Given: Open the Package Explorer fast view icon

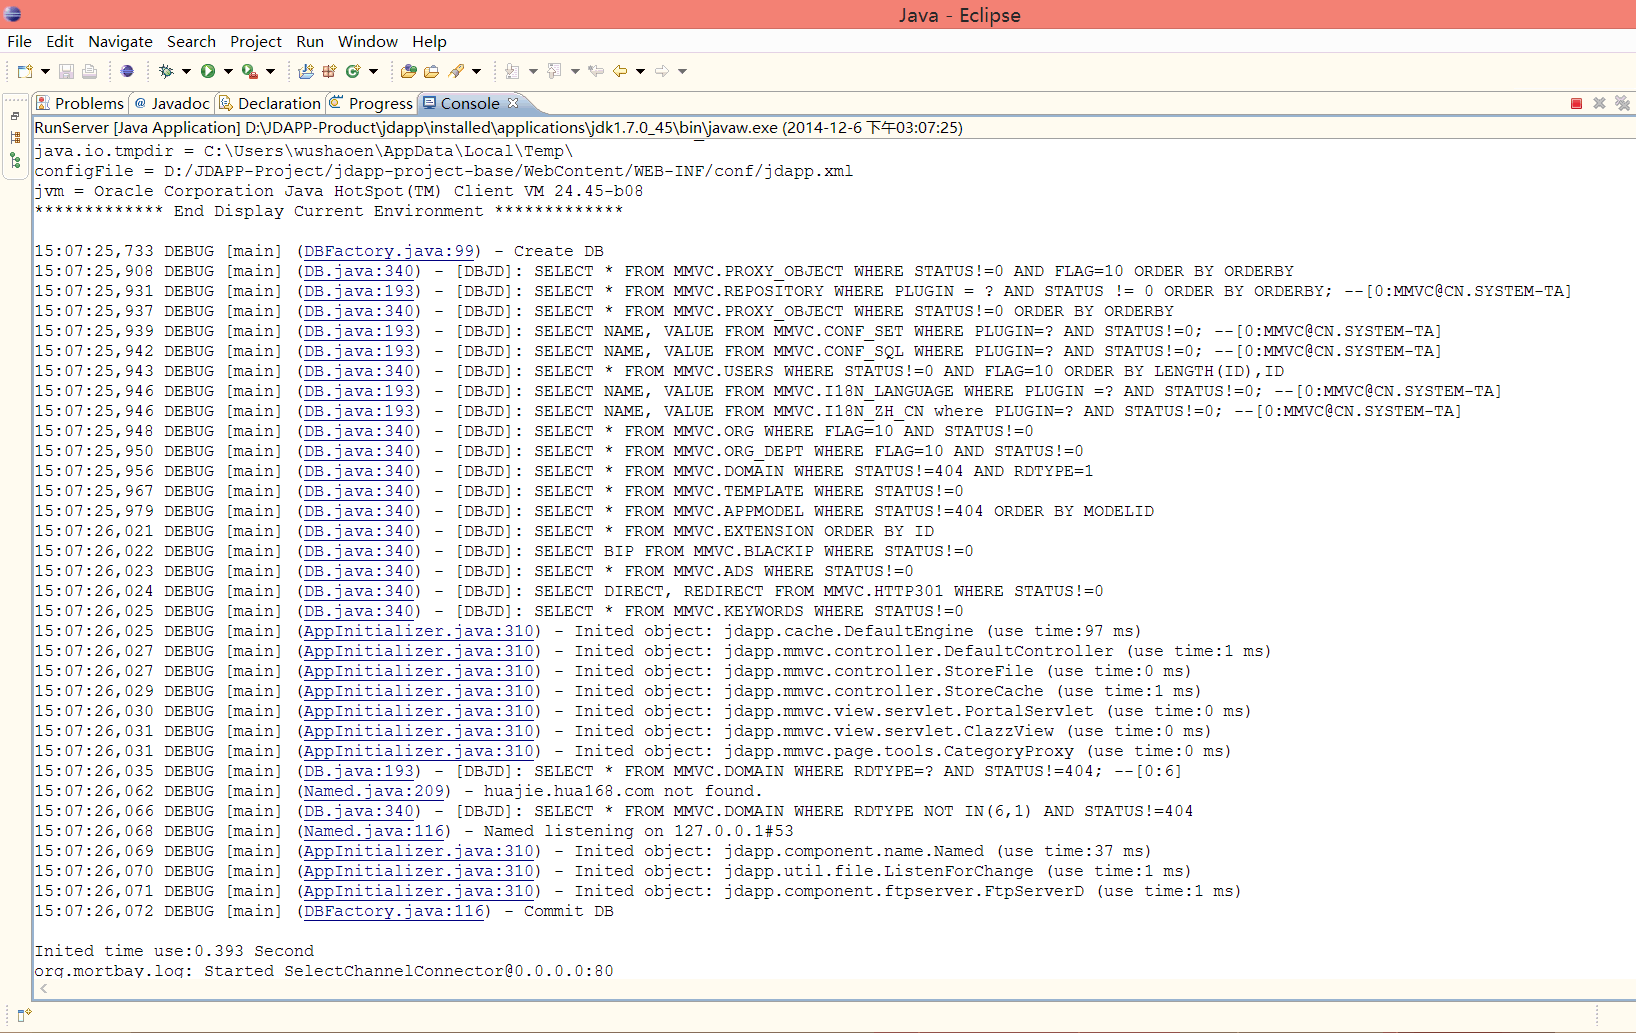Looking at the screenshot, I should 15,138.
